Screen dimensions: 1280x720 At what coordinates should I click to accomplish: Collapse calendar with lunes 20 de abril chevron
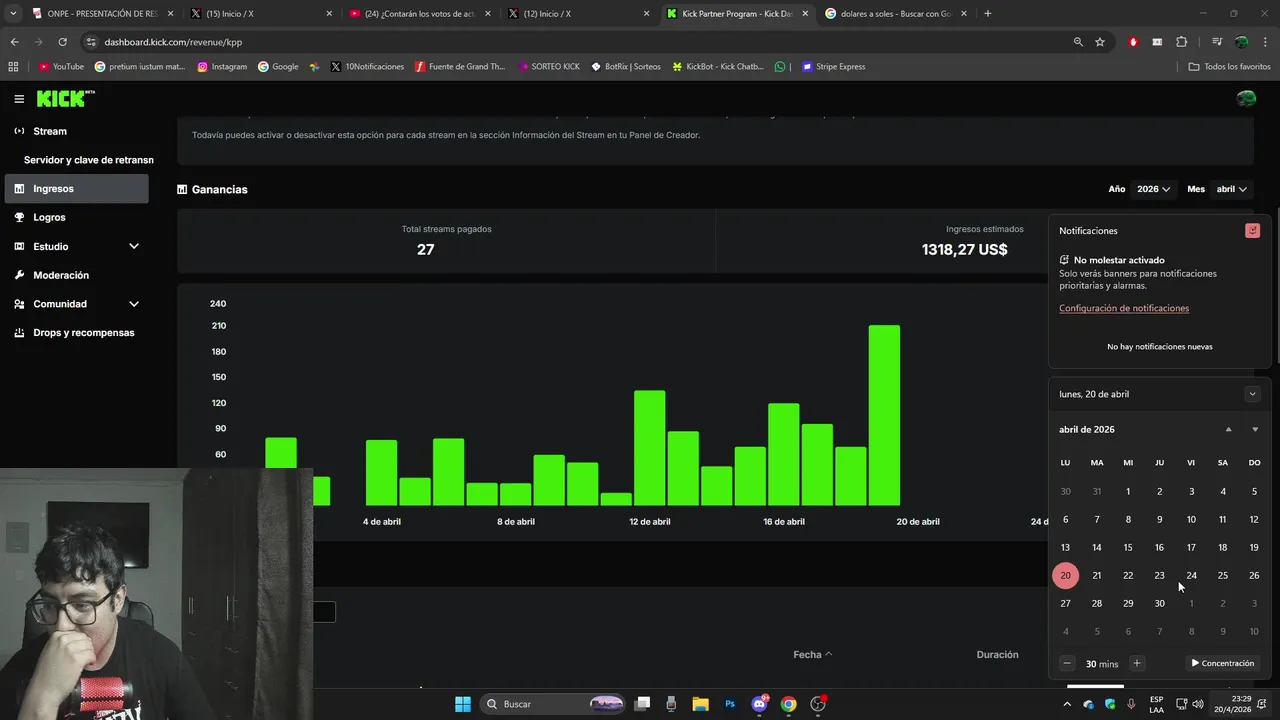coord(1252,394)
